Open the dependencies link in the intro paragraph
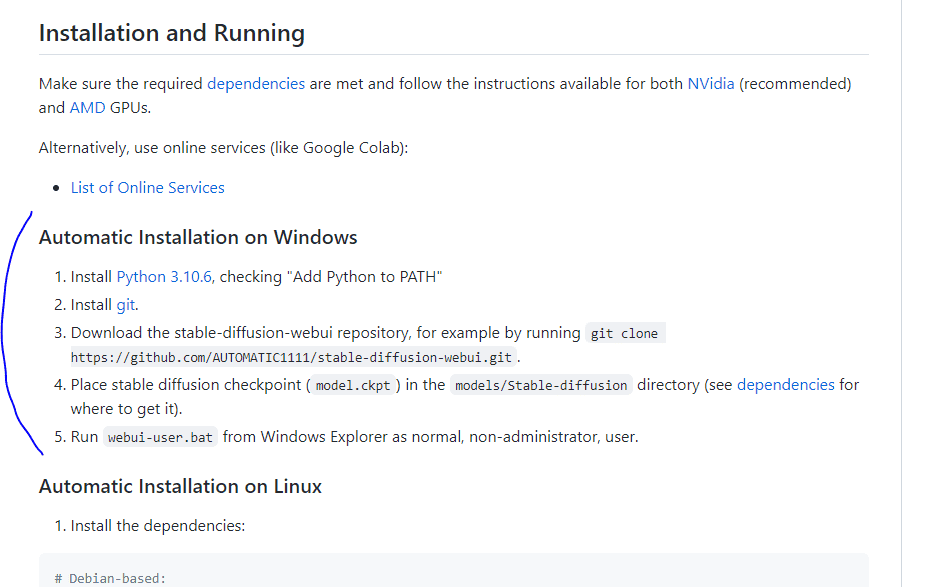The height and width of the screenshot is (587, 928). (x=256, y=84)
